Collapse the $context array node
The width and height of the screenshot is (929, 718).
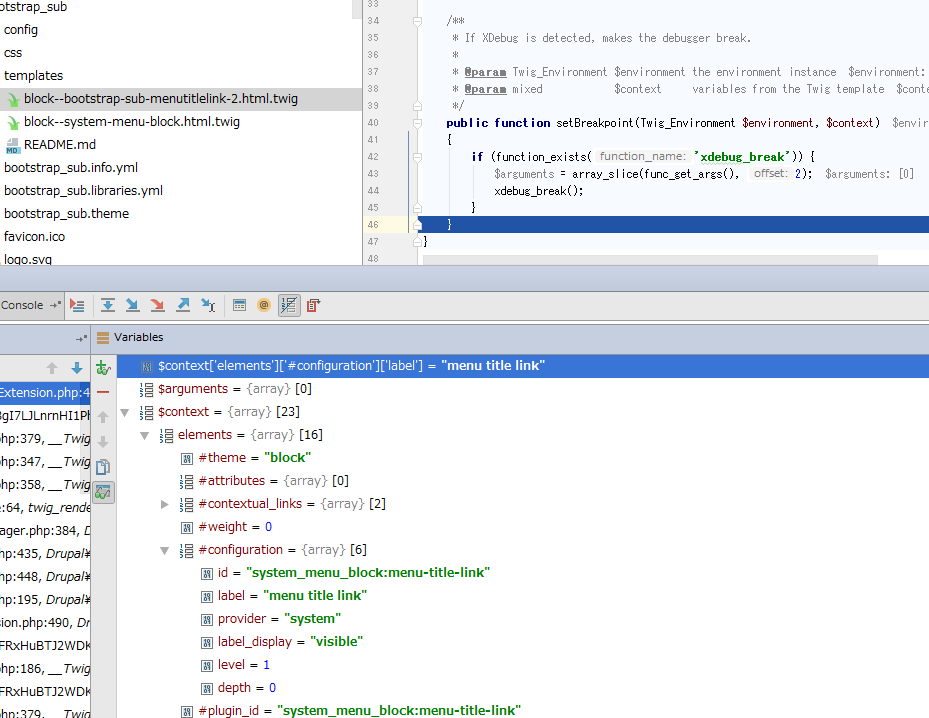(125, 412)
